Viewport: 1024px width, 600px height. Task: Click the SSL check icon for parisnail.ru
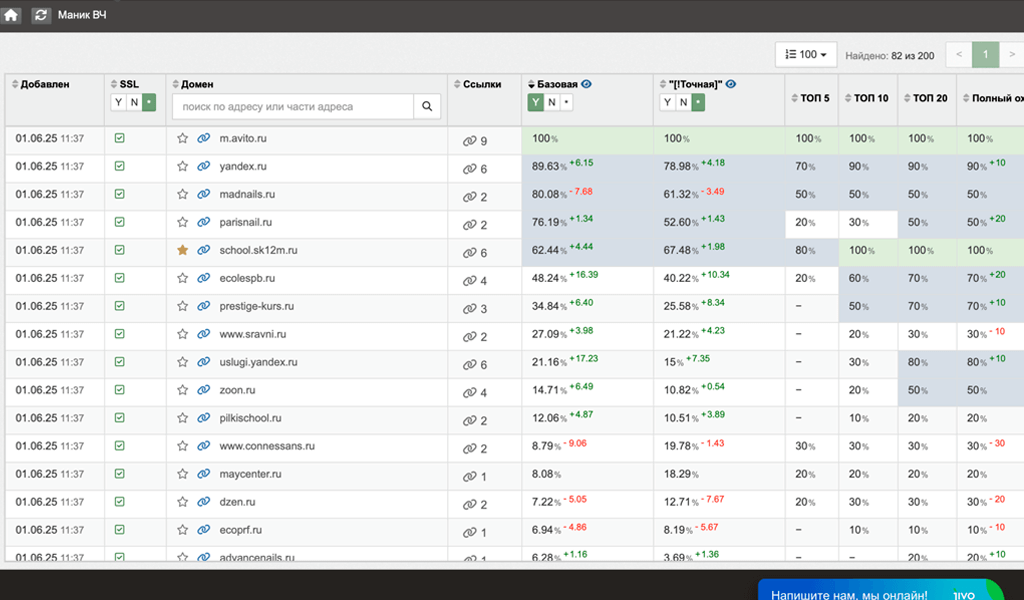pos(120,222)
